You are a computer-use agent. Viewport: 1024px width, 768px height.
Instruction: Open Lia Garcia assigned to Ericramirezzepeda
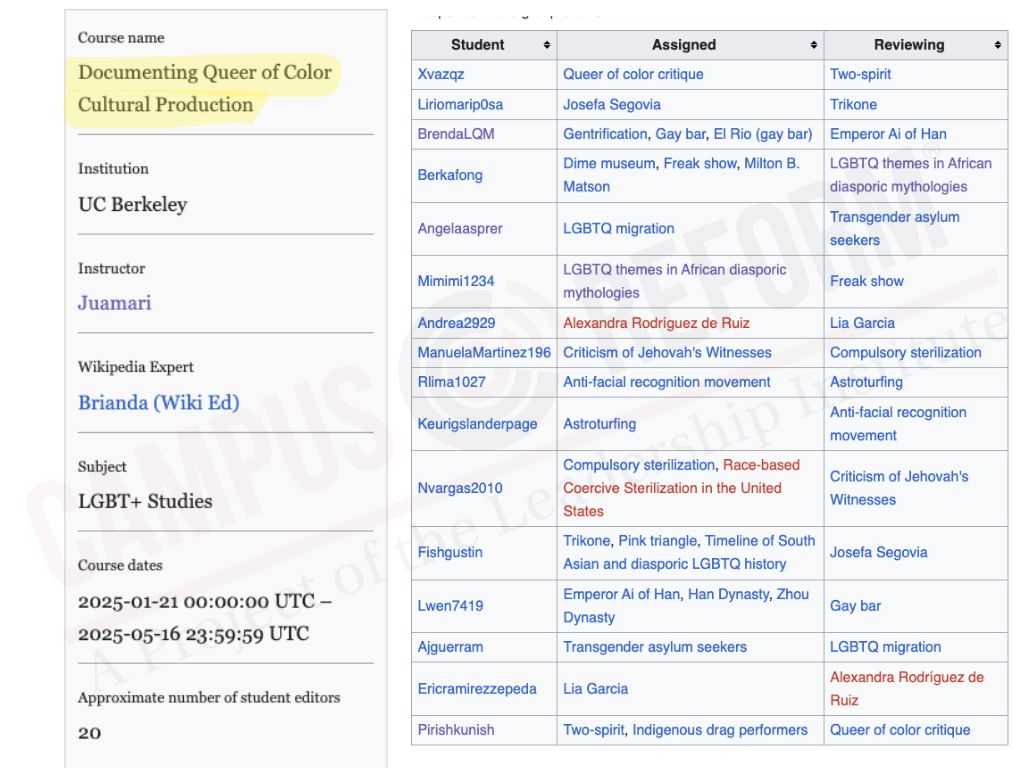tap(596, 689)
